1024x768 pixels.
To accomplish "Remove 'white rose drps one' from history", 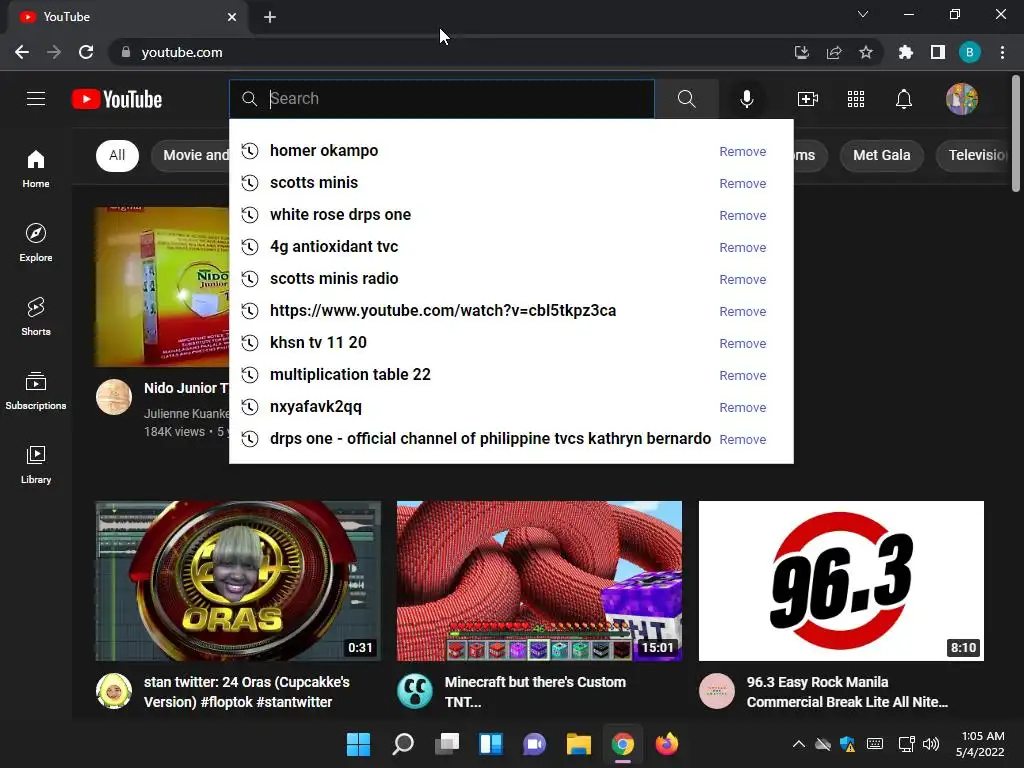I will point(743,216).
